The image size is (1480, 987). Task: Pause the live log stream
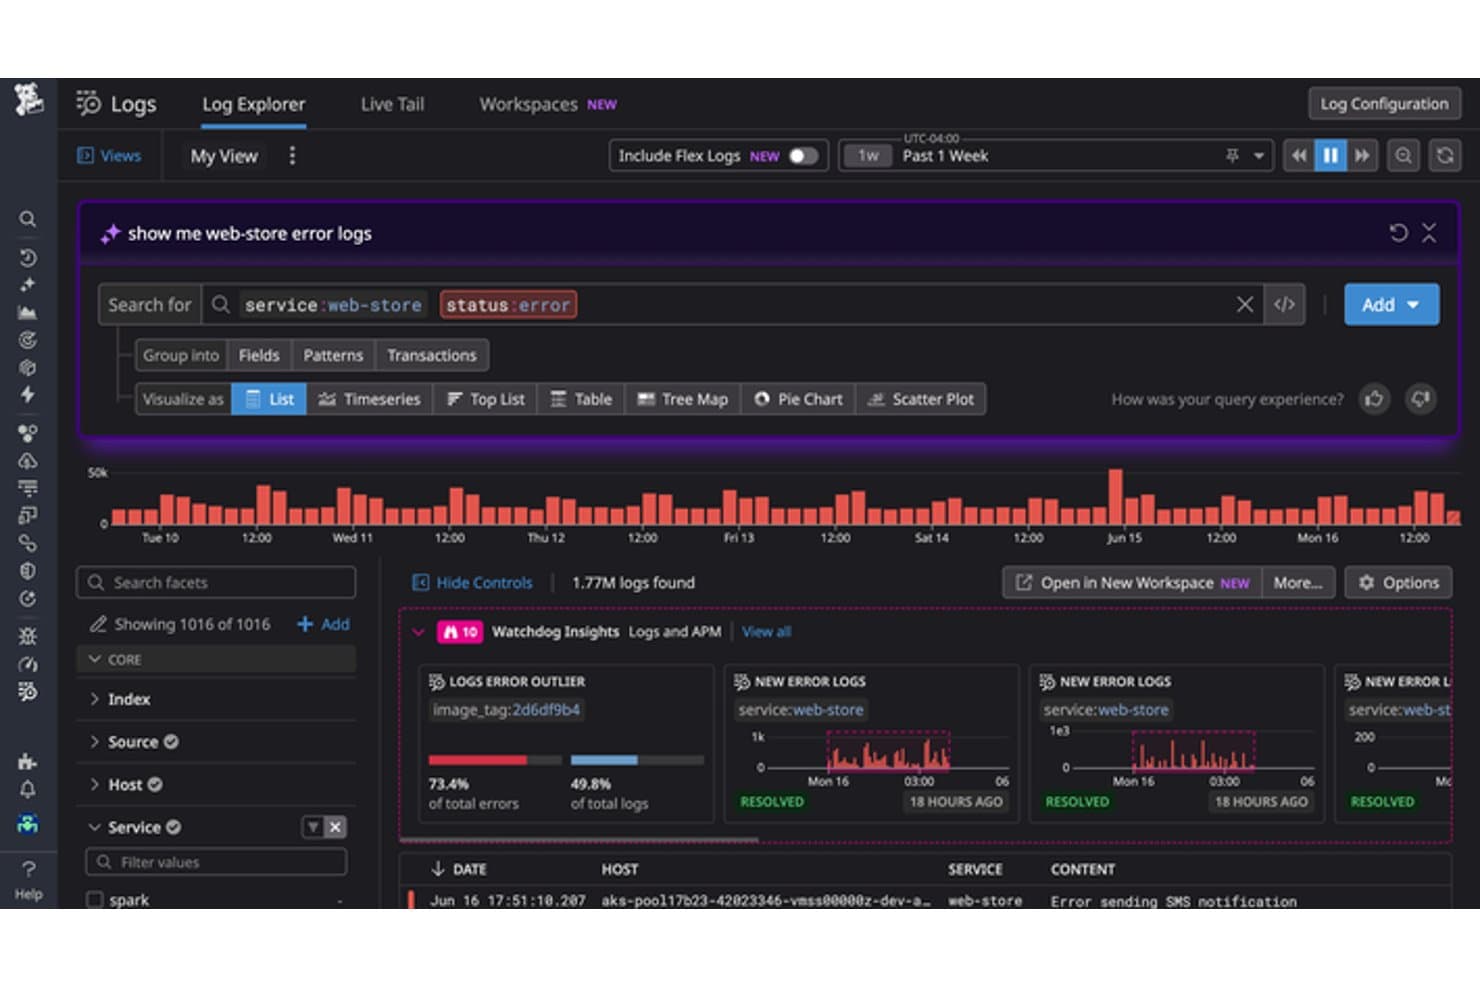tap(1330, 156)
